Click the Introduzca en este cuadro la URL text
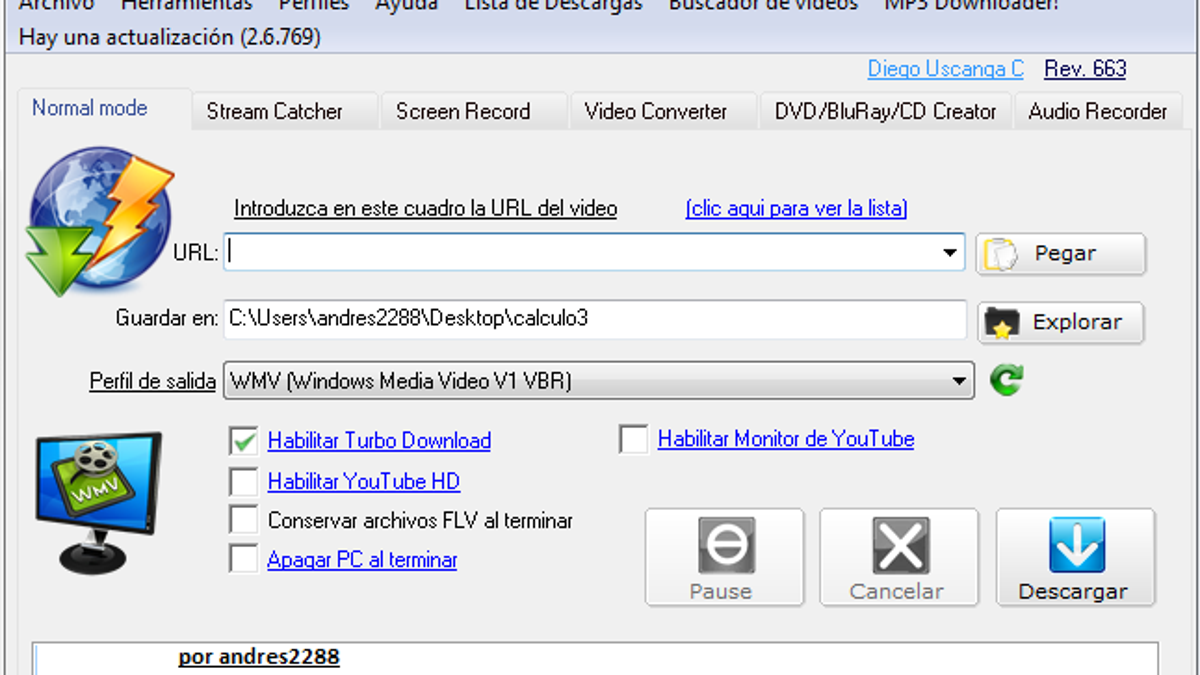 pyautogui.click(x=425, y=209)
